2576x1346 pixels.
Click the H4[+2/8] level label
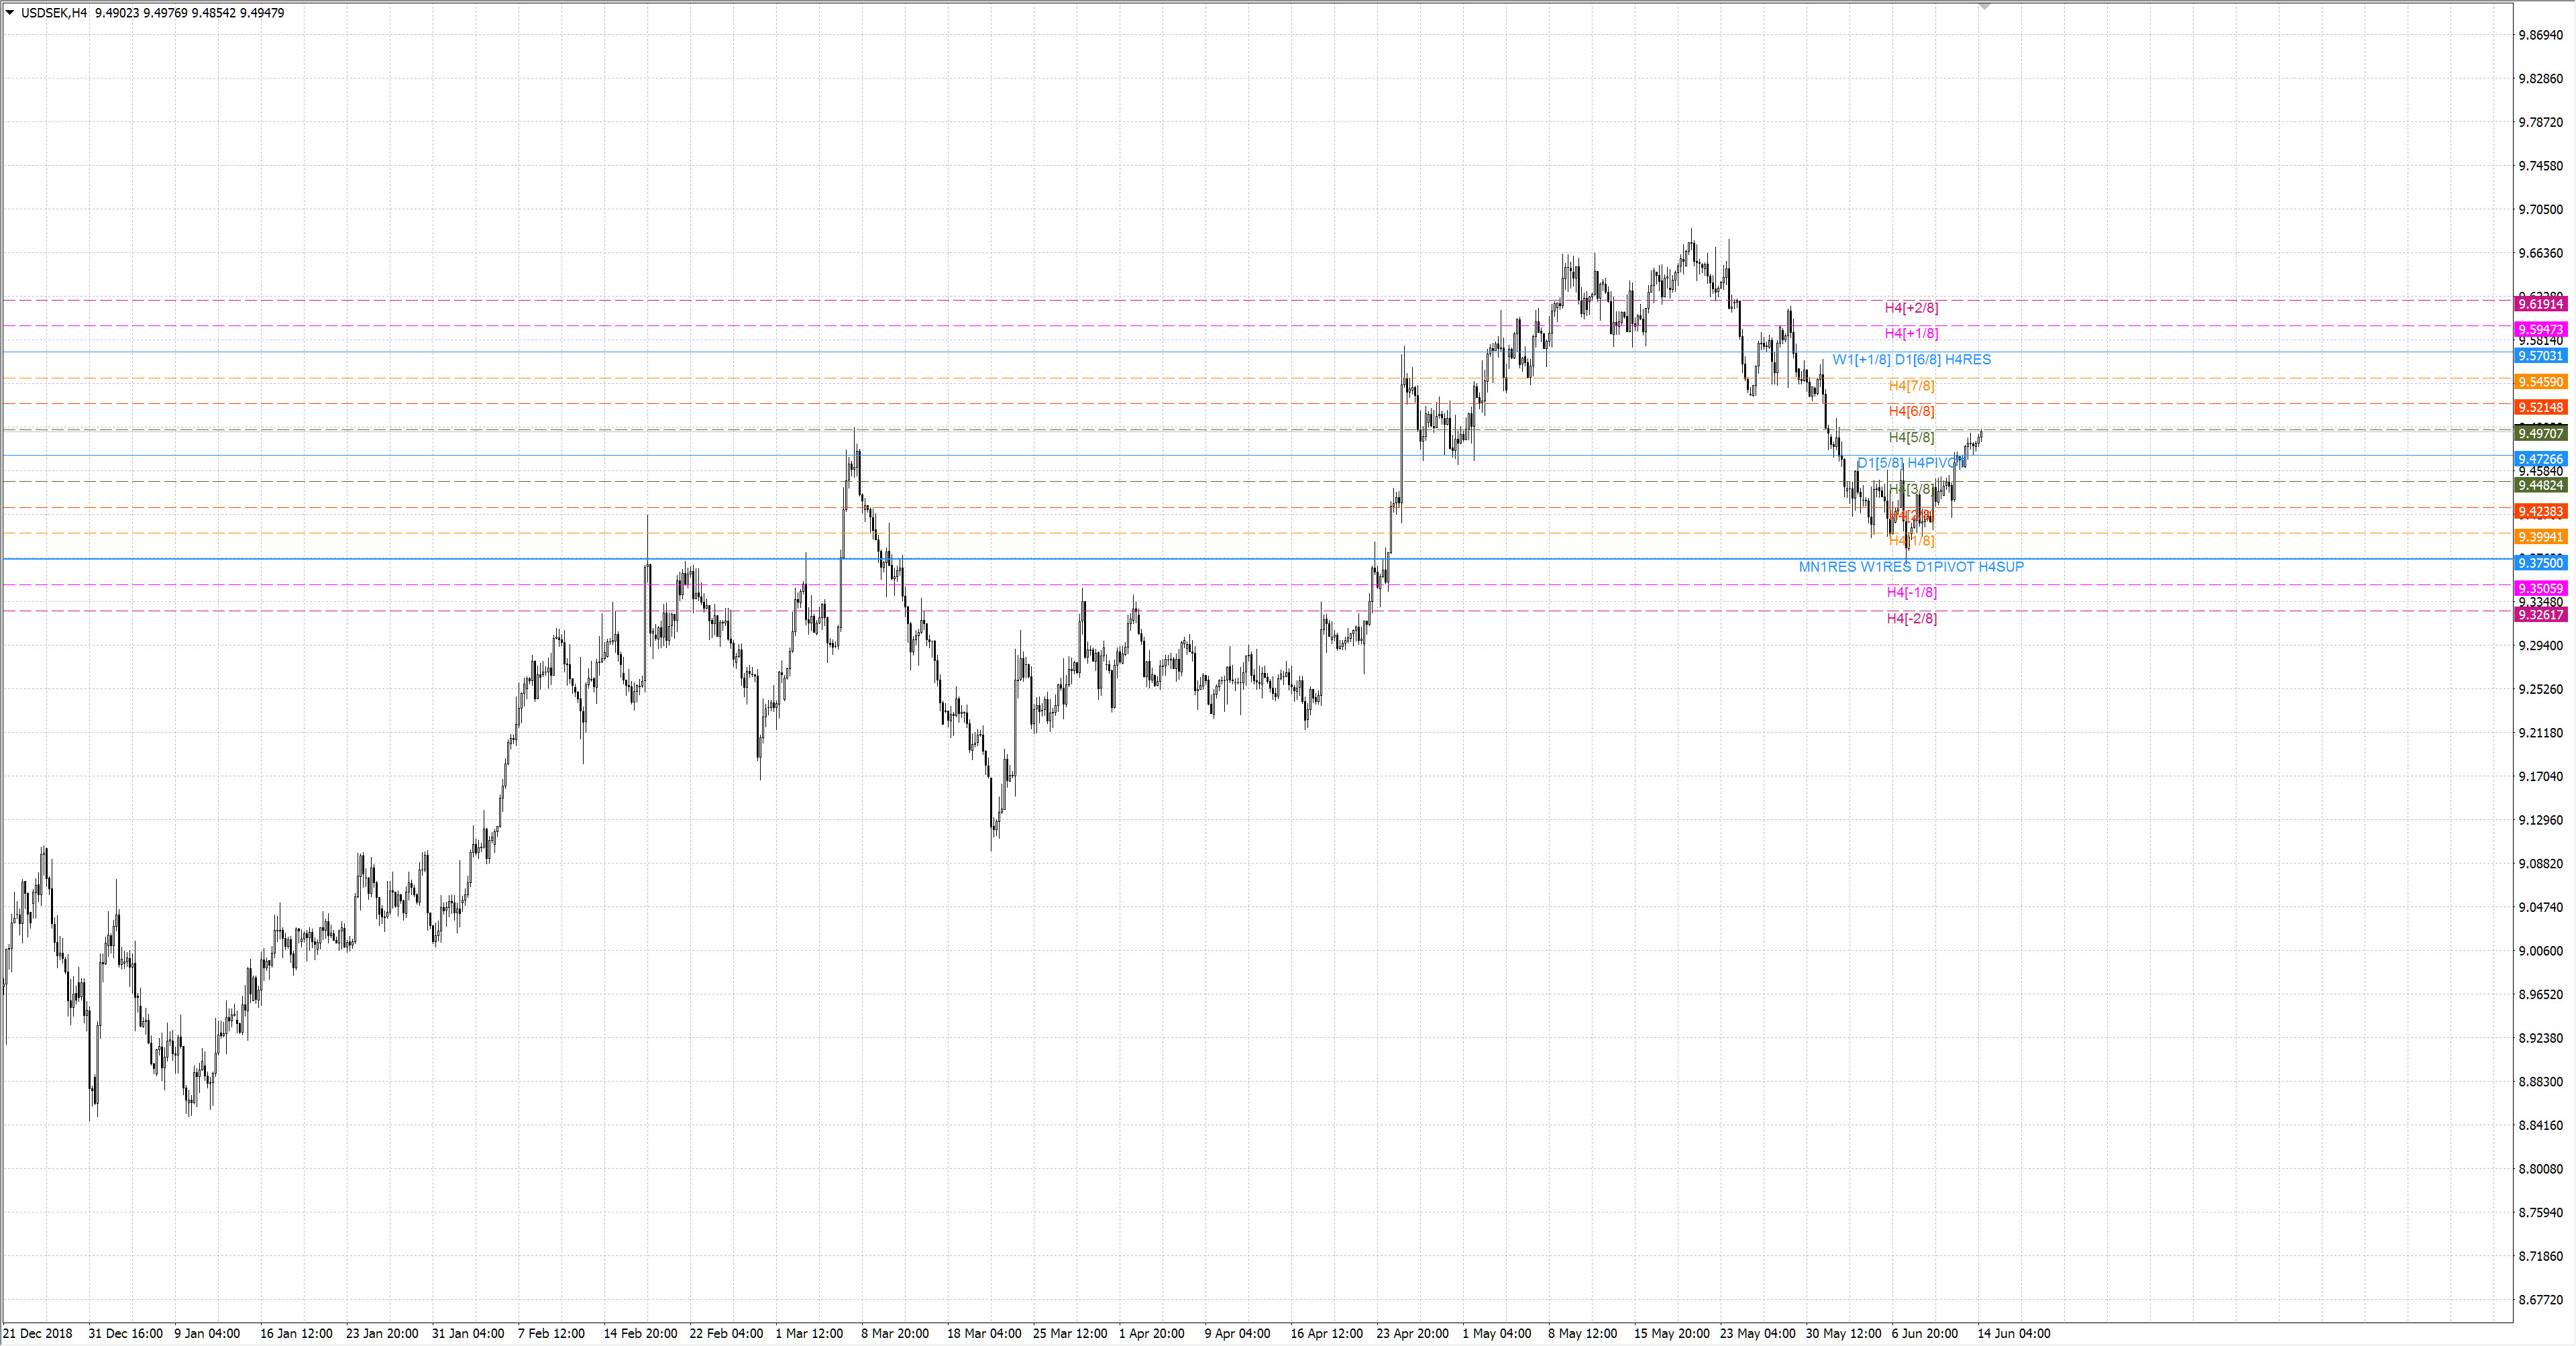(x=1911, y=308)
